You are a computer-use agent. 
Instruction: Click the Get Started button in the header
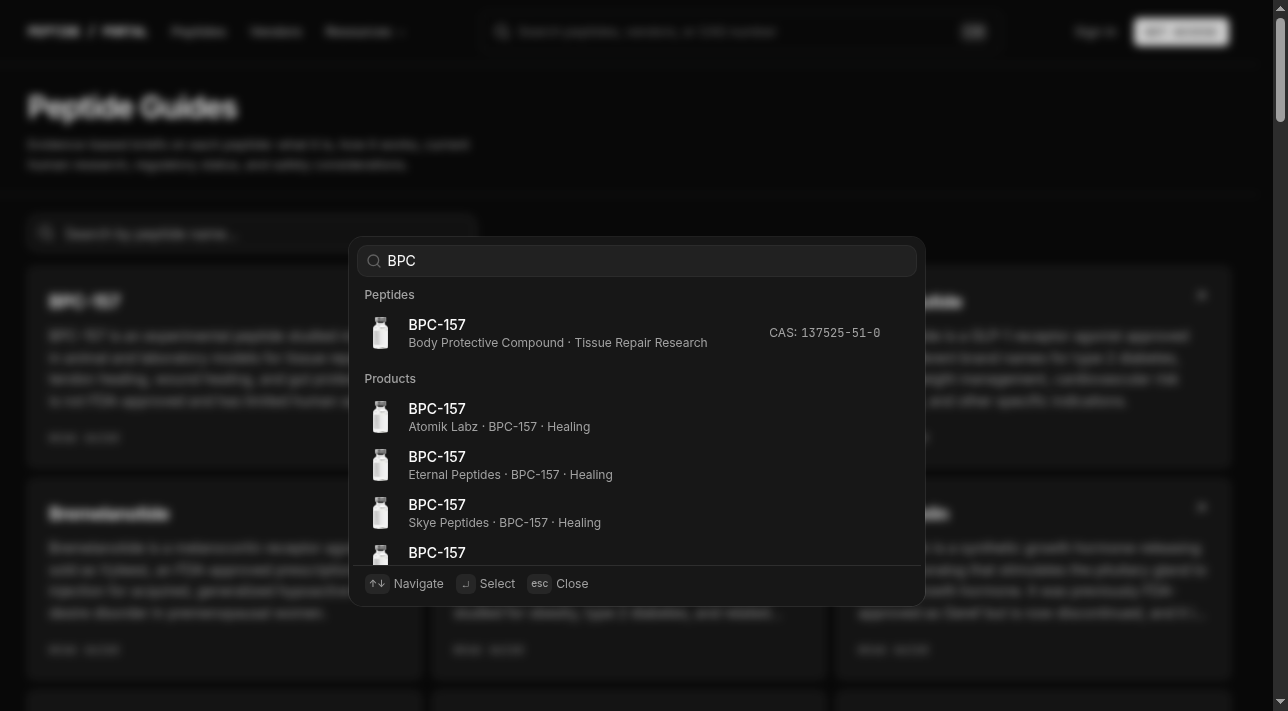tap(1181, 32)
